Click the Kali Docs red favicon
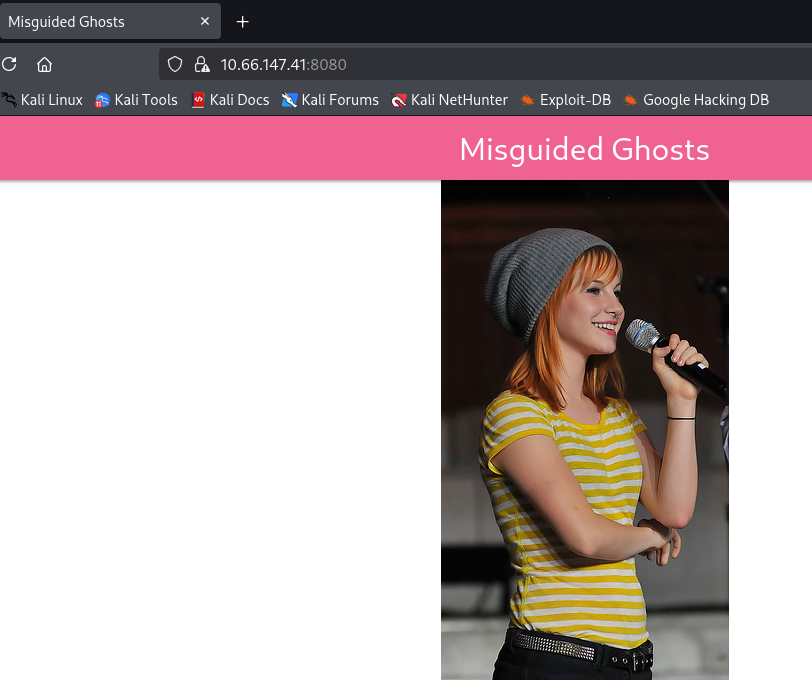This screenshot has height=695, width=812. pyautogui.click(x=198, y=100)
